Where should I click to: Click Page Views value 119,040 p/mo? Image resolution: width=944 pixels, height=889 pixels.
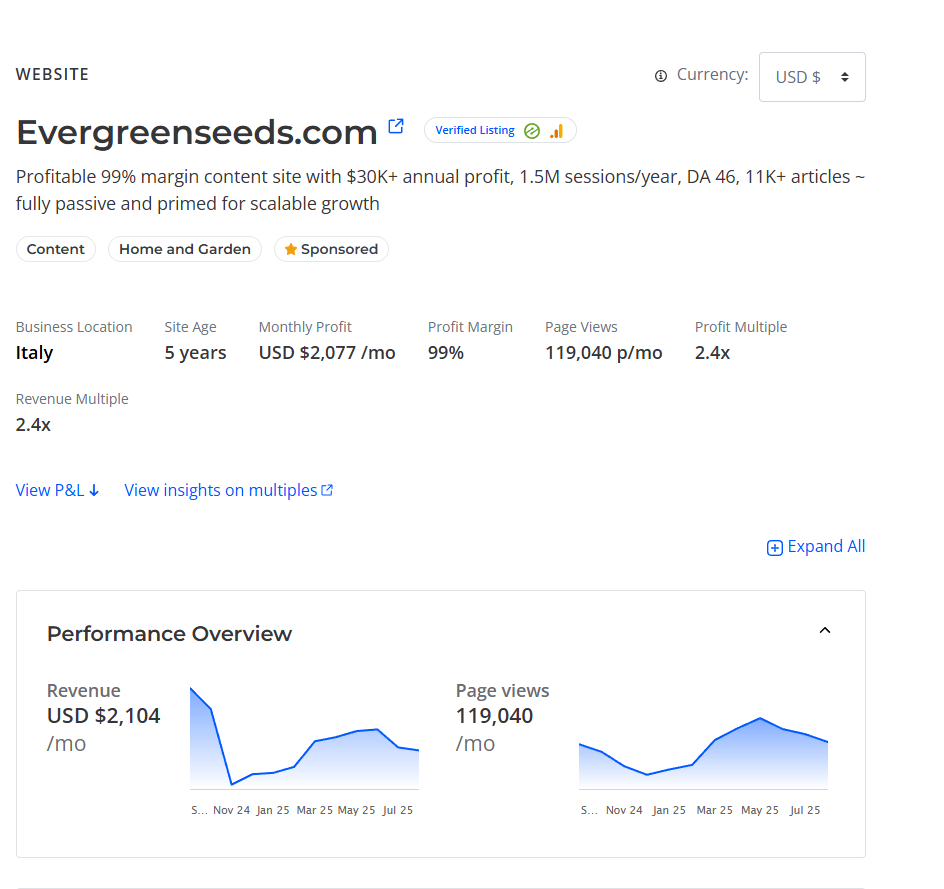603,353
